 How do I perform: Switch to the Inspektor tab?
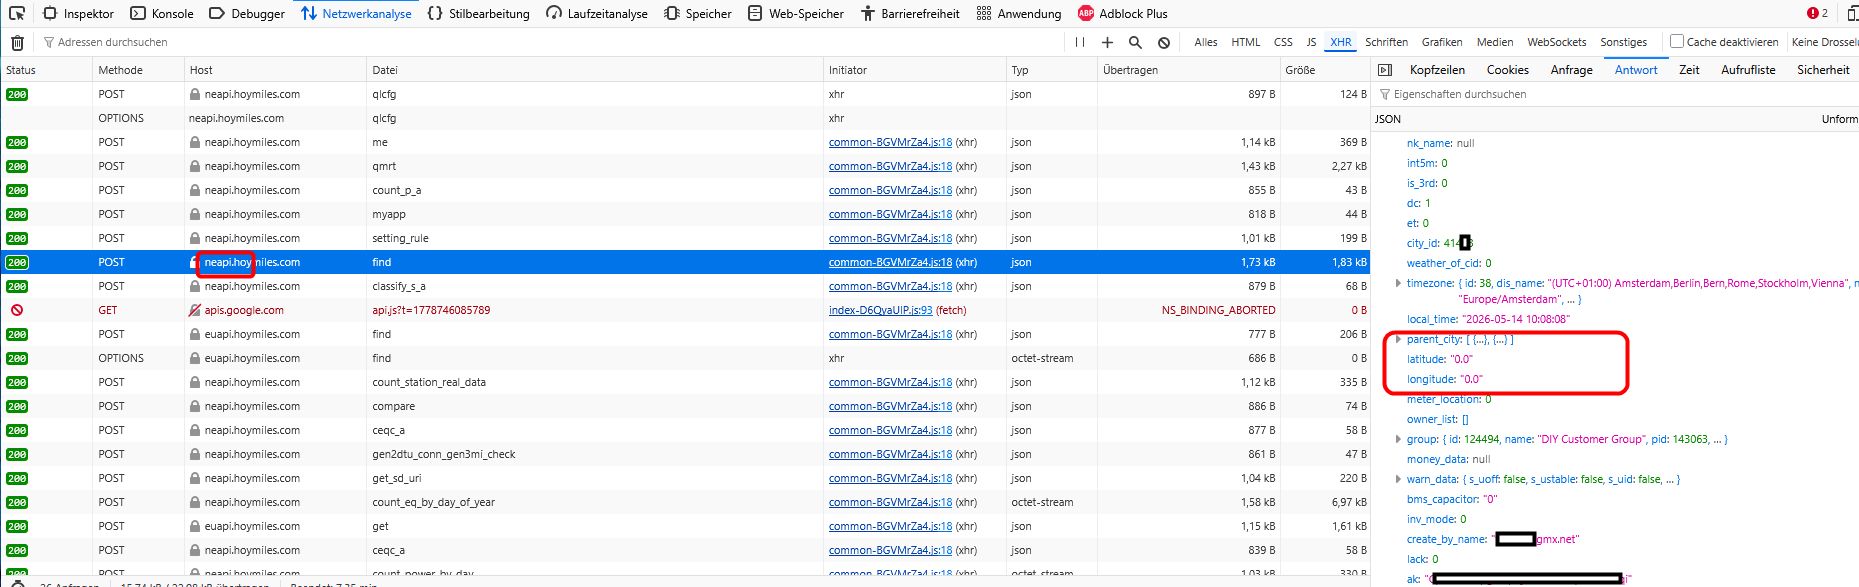[x=78, y=13]
